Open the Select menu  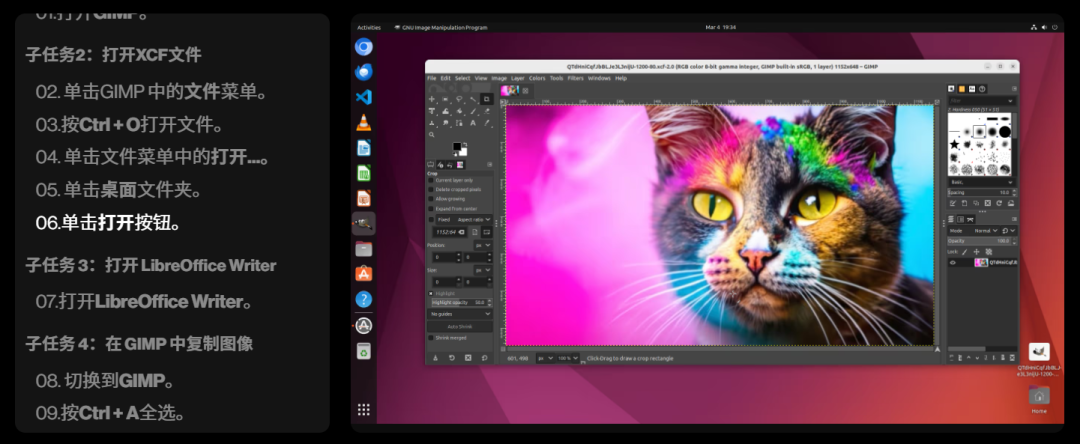[463, 78]
